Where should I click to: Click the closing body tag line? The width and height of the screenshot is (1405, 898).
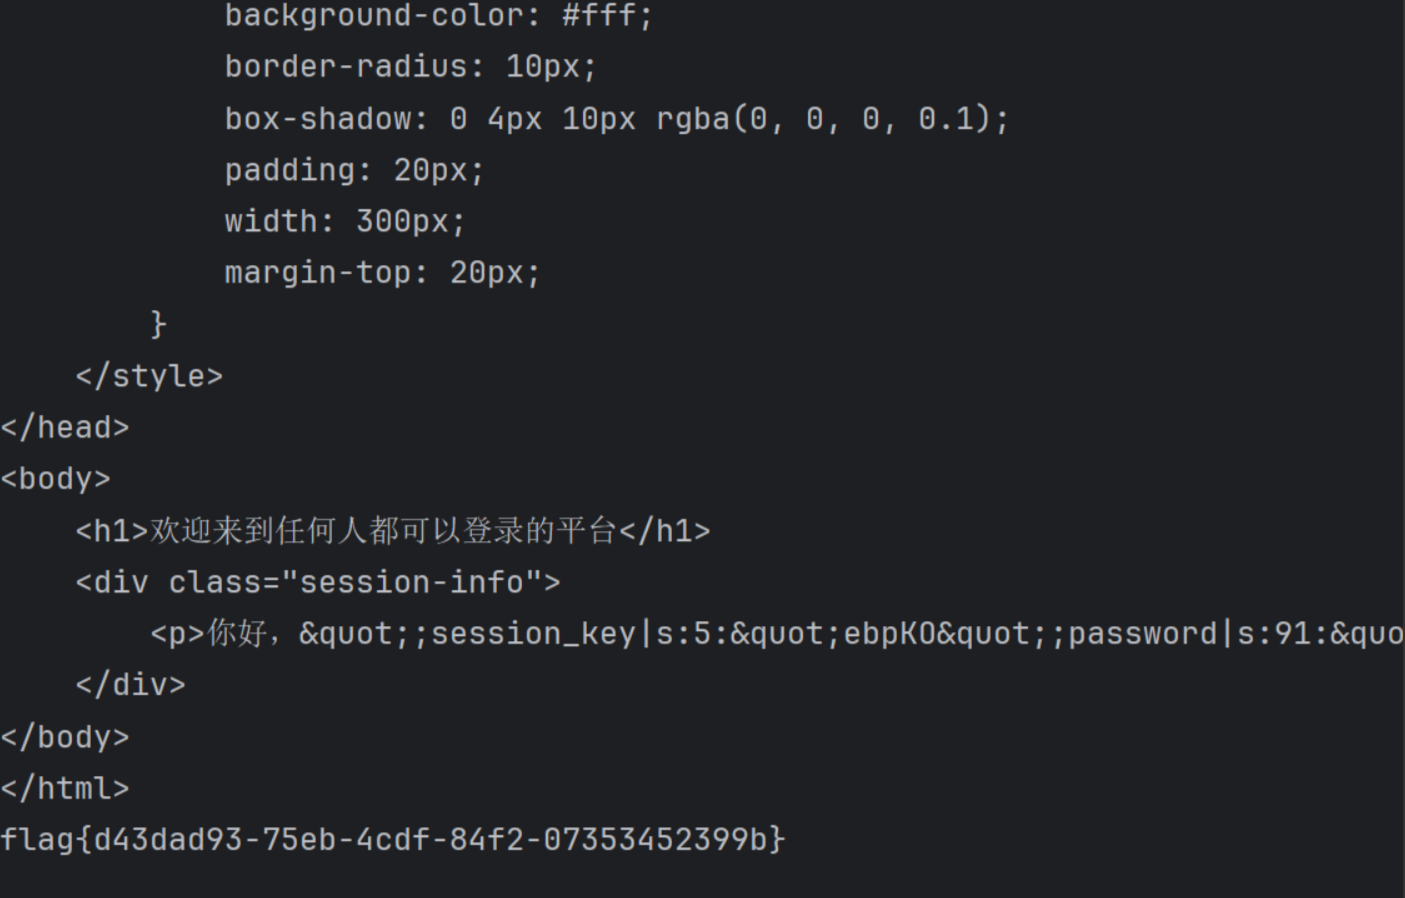[x=65, y=737]
